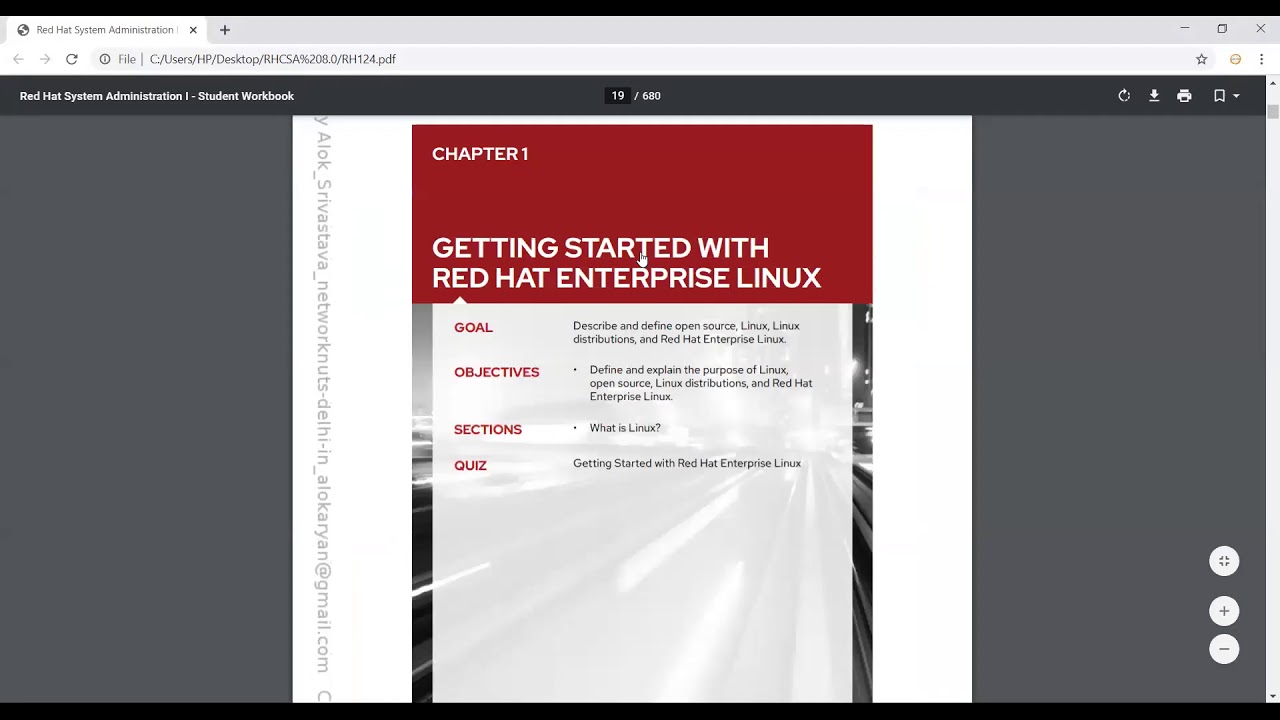
Task: Minimize the Chrome window
Action: (1185, 29)
